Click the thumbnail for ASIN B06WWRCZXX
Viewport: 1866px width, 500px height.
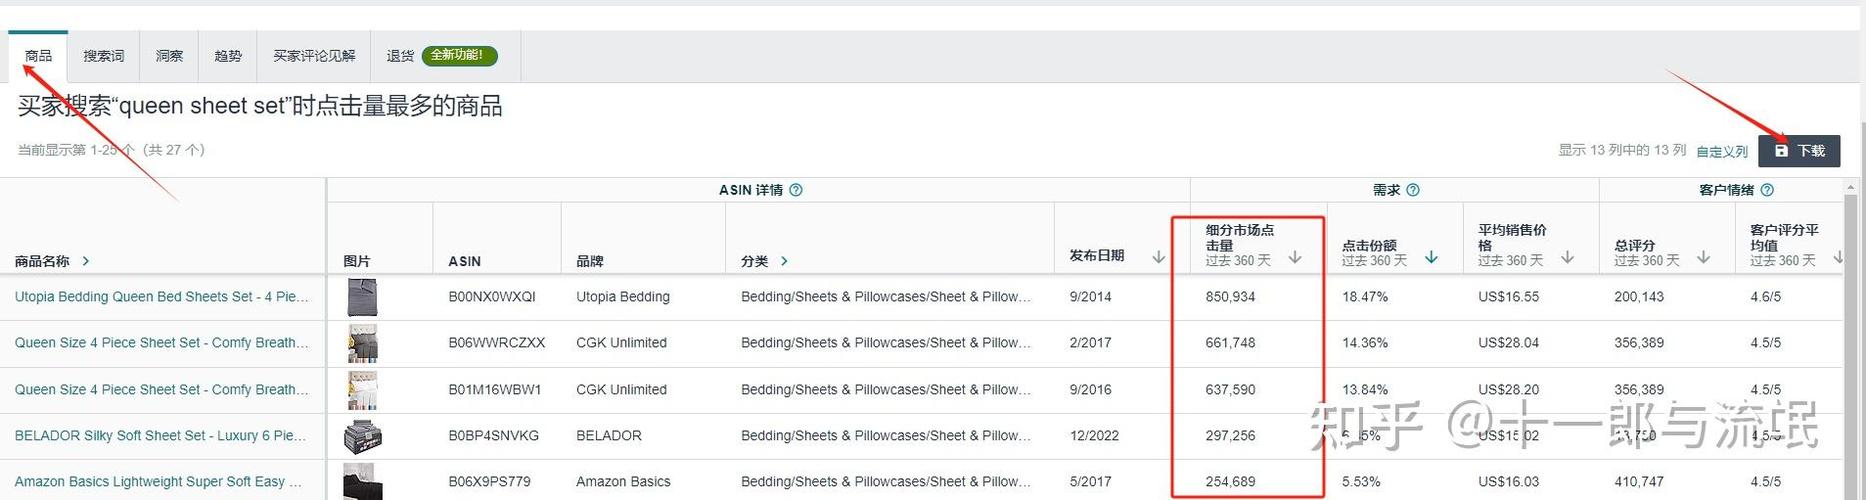click(x=362, y=343)
